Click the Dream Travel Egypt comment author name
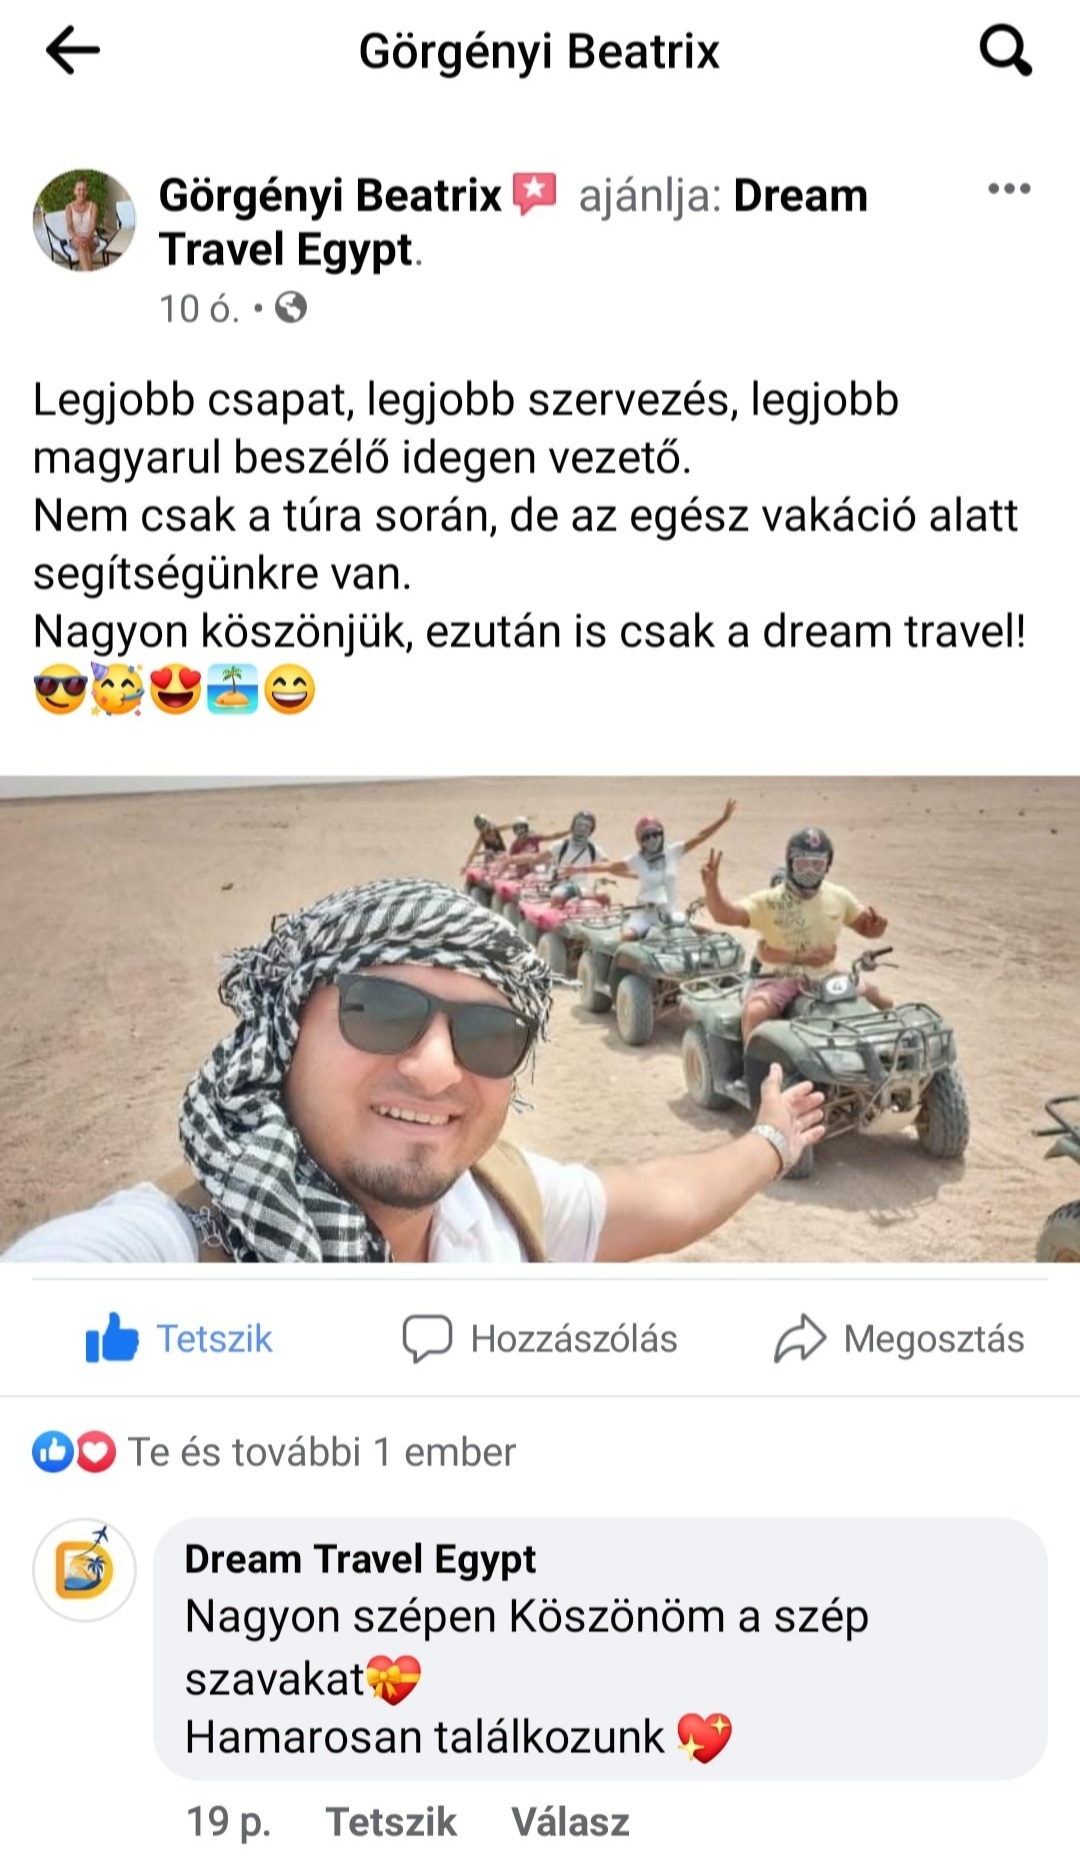Image resolution: width=1080 pixels, height=1862 pixels. [360, 1559]
